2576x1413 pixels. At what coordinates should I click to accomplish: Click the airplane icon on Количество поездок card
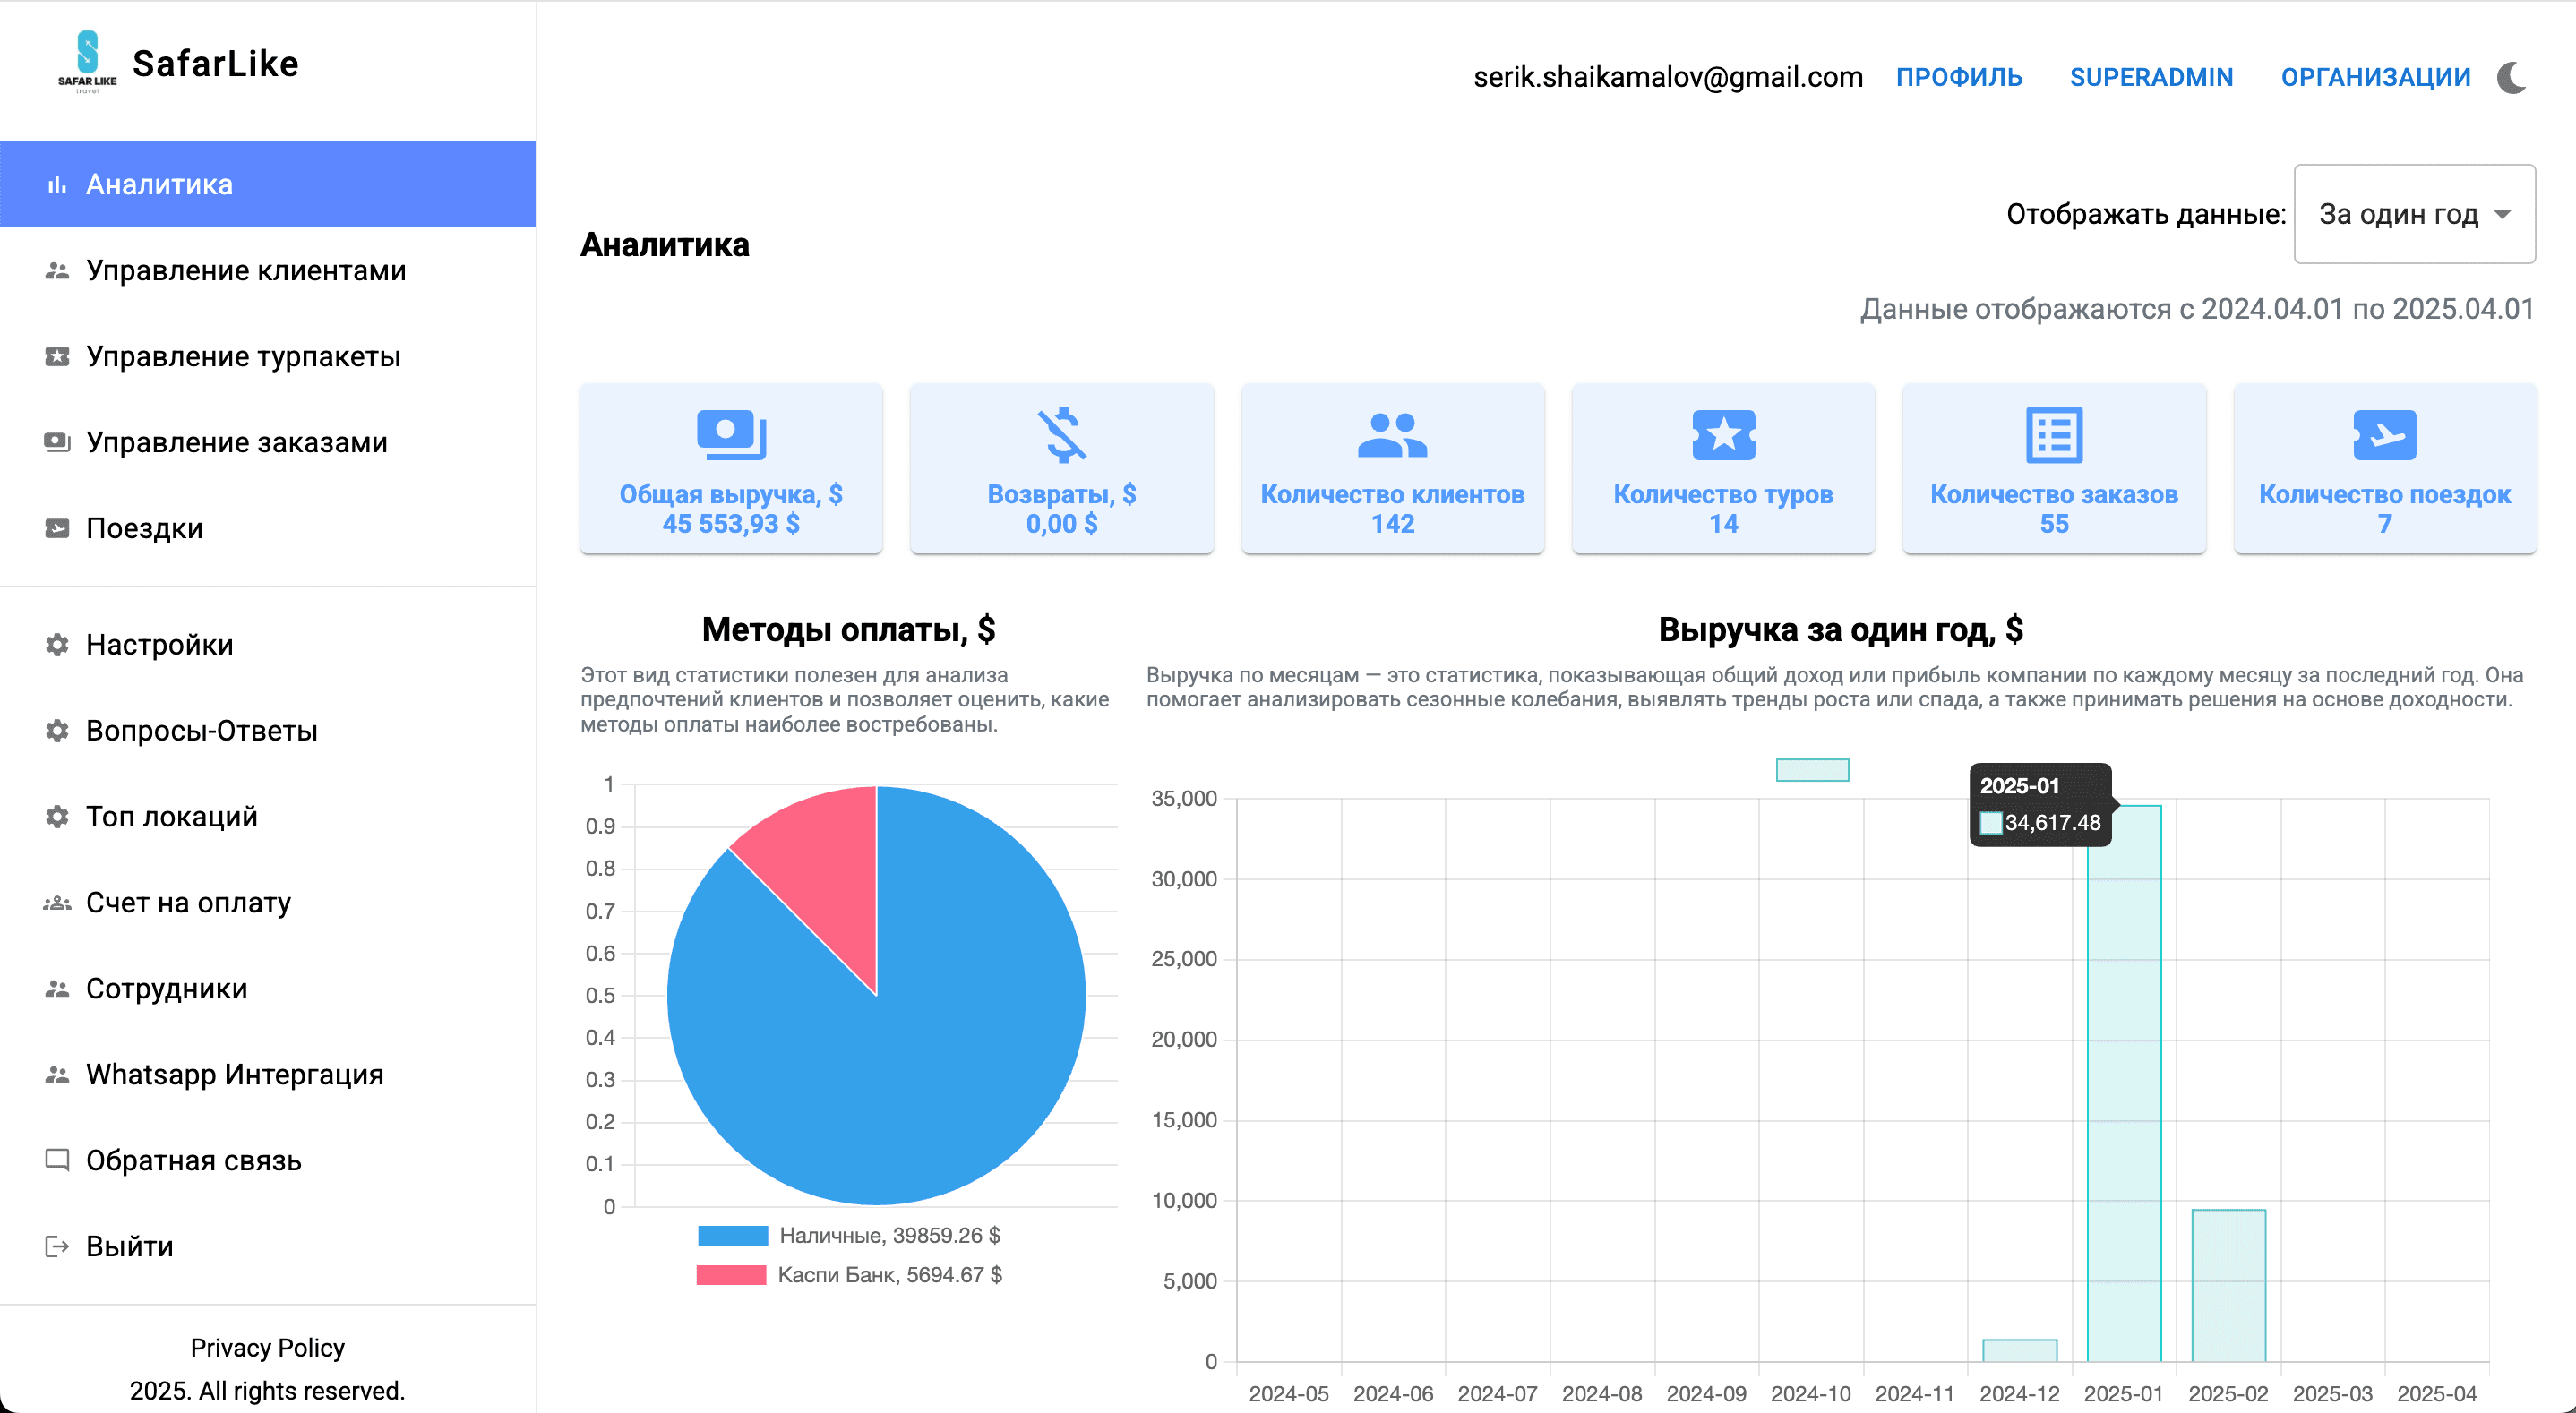[x=2385, y=435]
